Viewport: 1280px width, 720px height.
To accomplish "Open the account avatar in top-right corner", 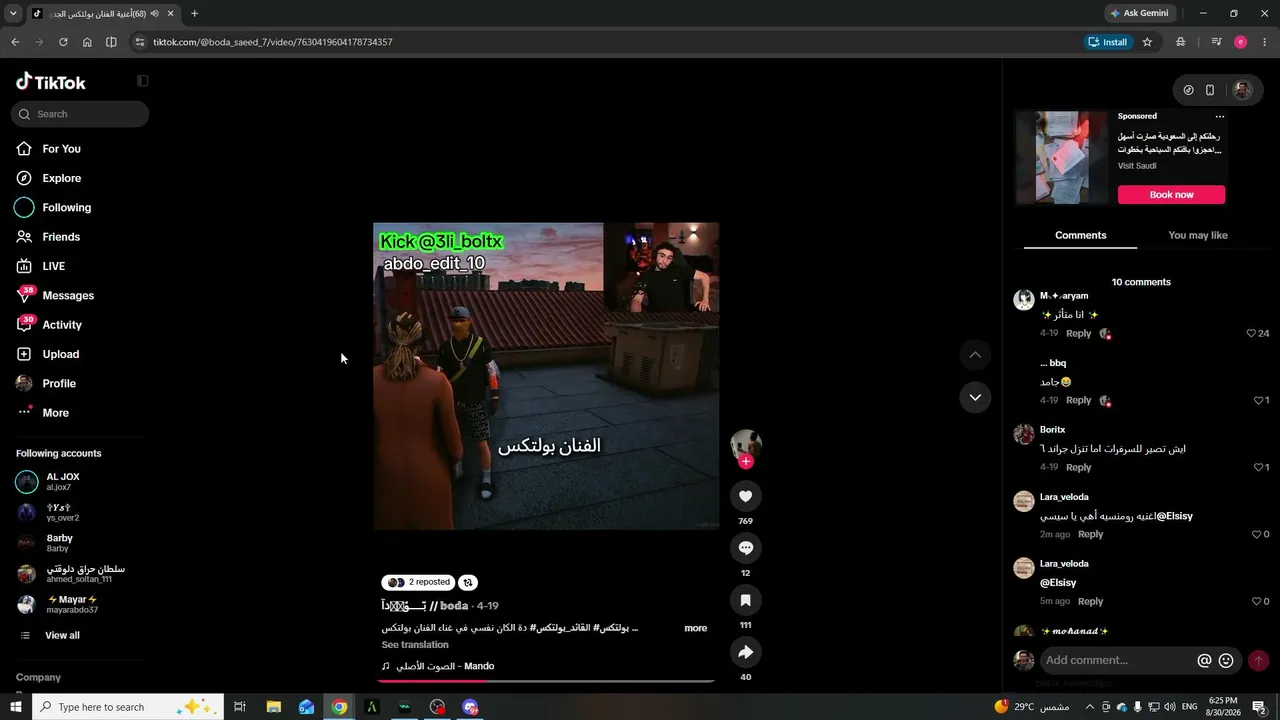I will (x=1242, y=90).
